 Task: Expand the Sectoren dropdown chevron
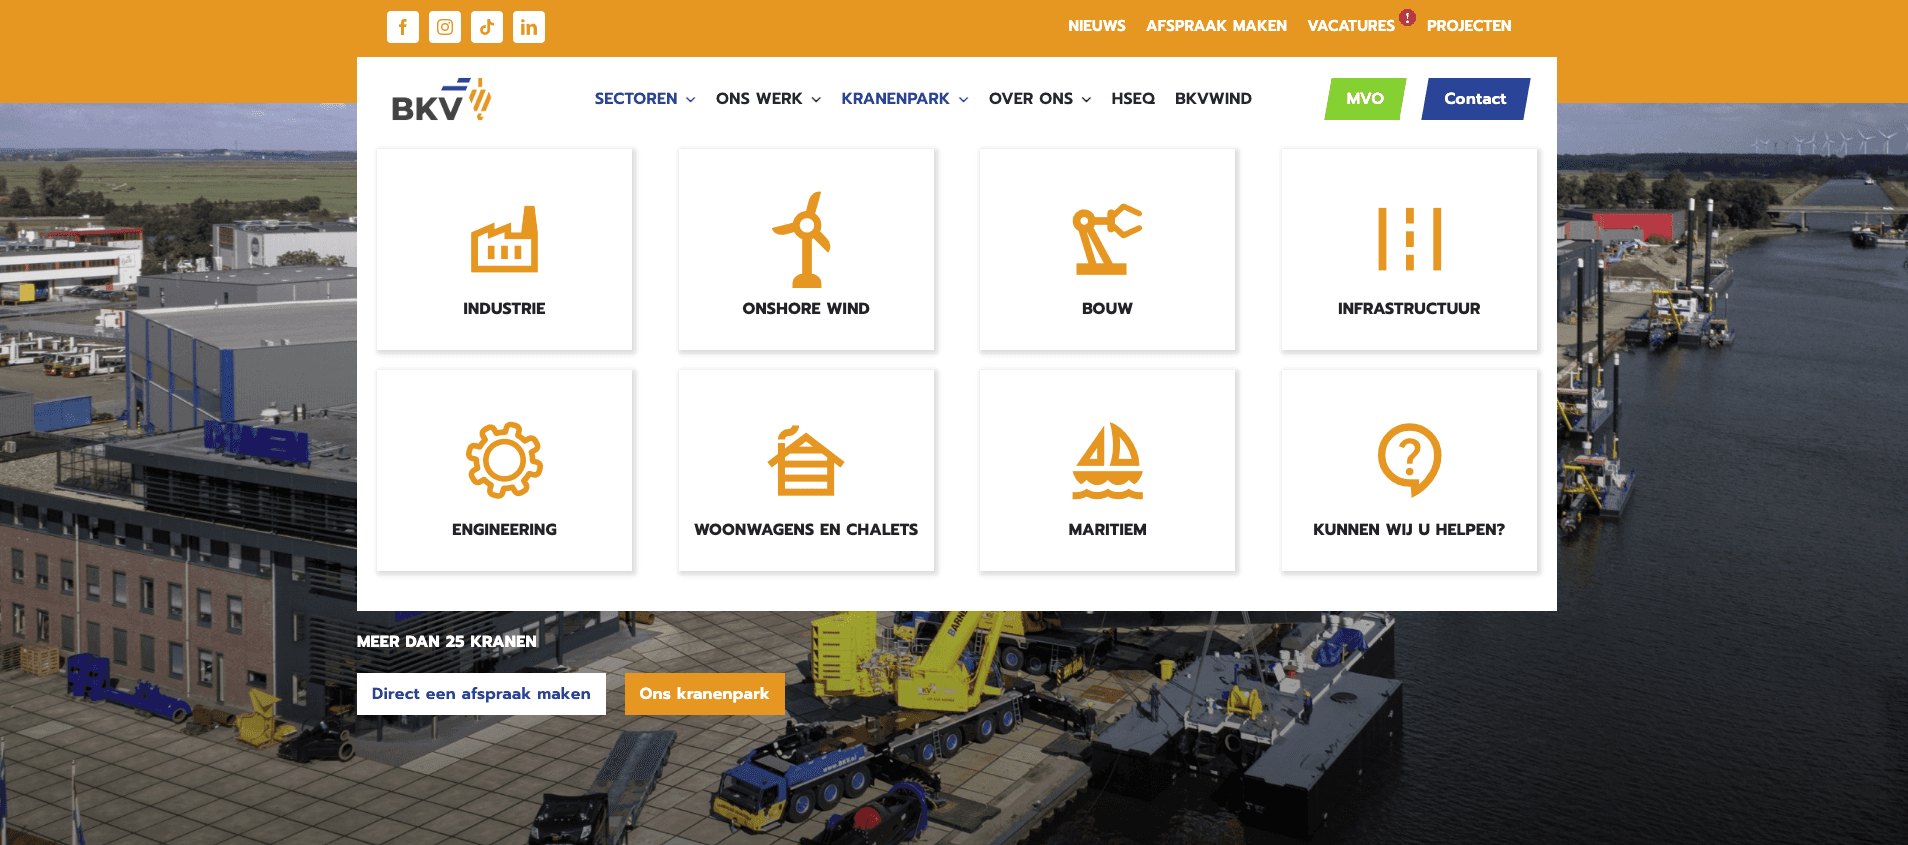click(x=690, y=100)
